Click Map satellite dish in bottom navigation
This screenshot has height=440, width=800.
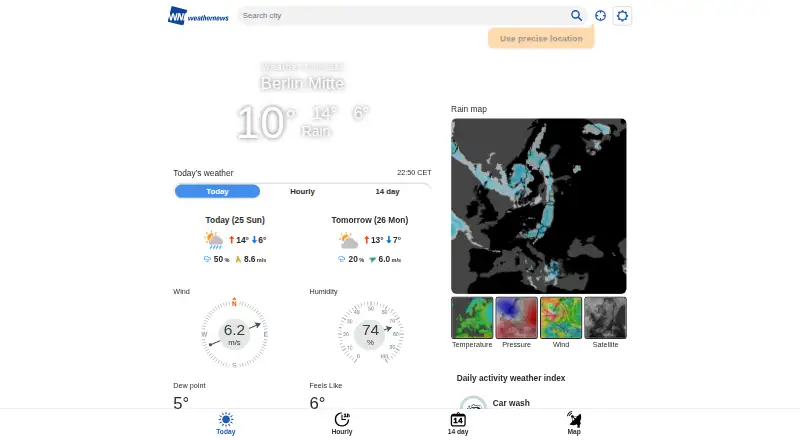[574, 424]
